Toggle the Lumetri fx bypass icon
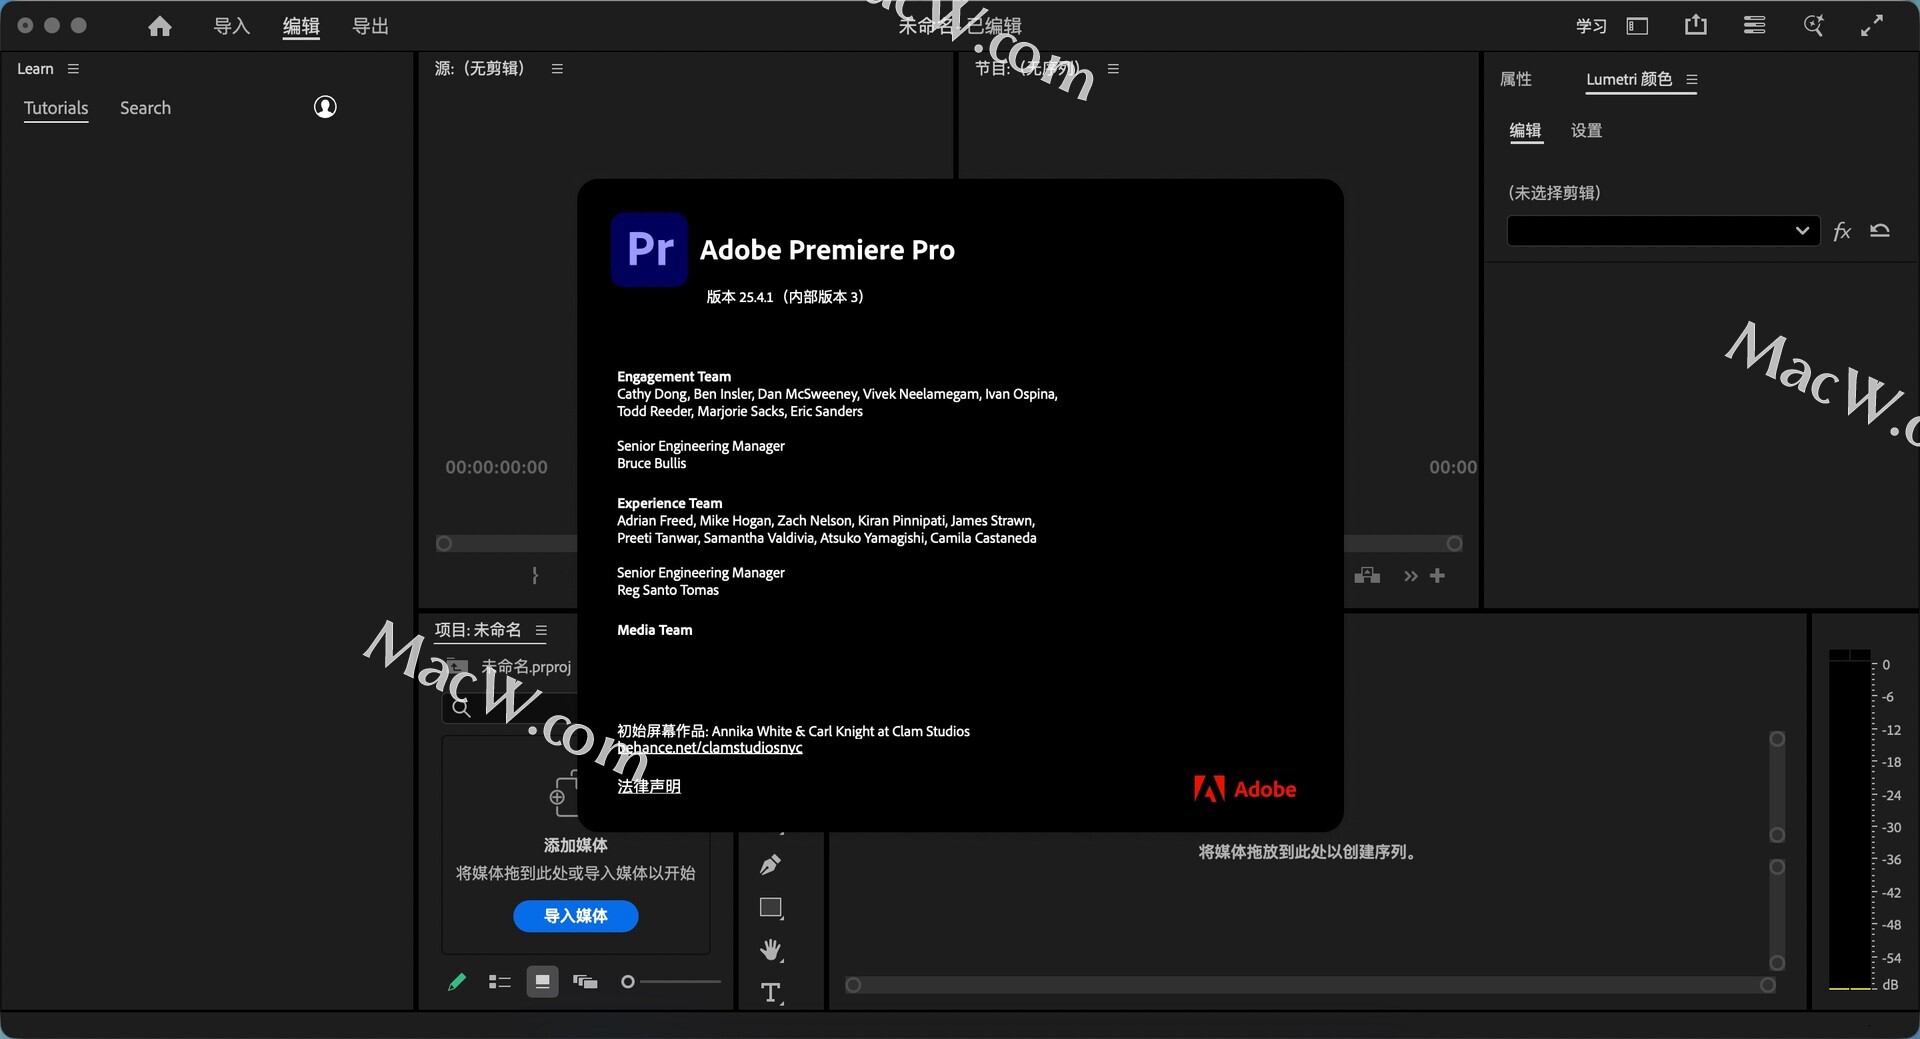 [1842, 232]
